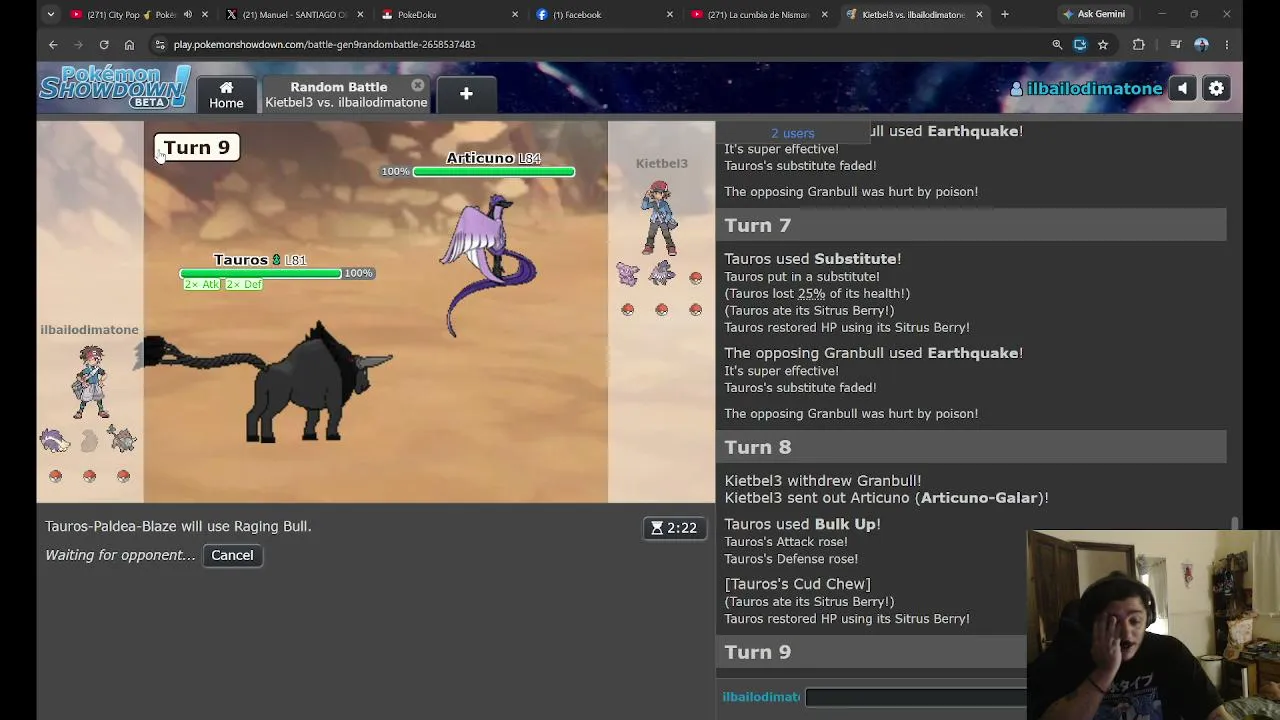
Task: Click the battle log scrollbar
Action: click(x=1235, y=523)
